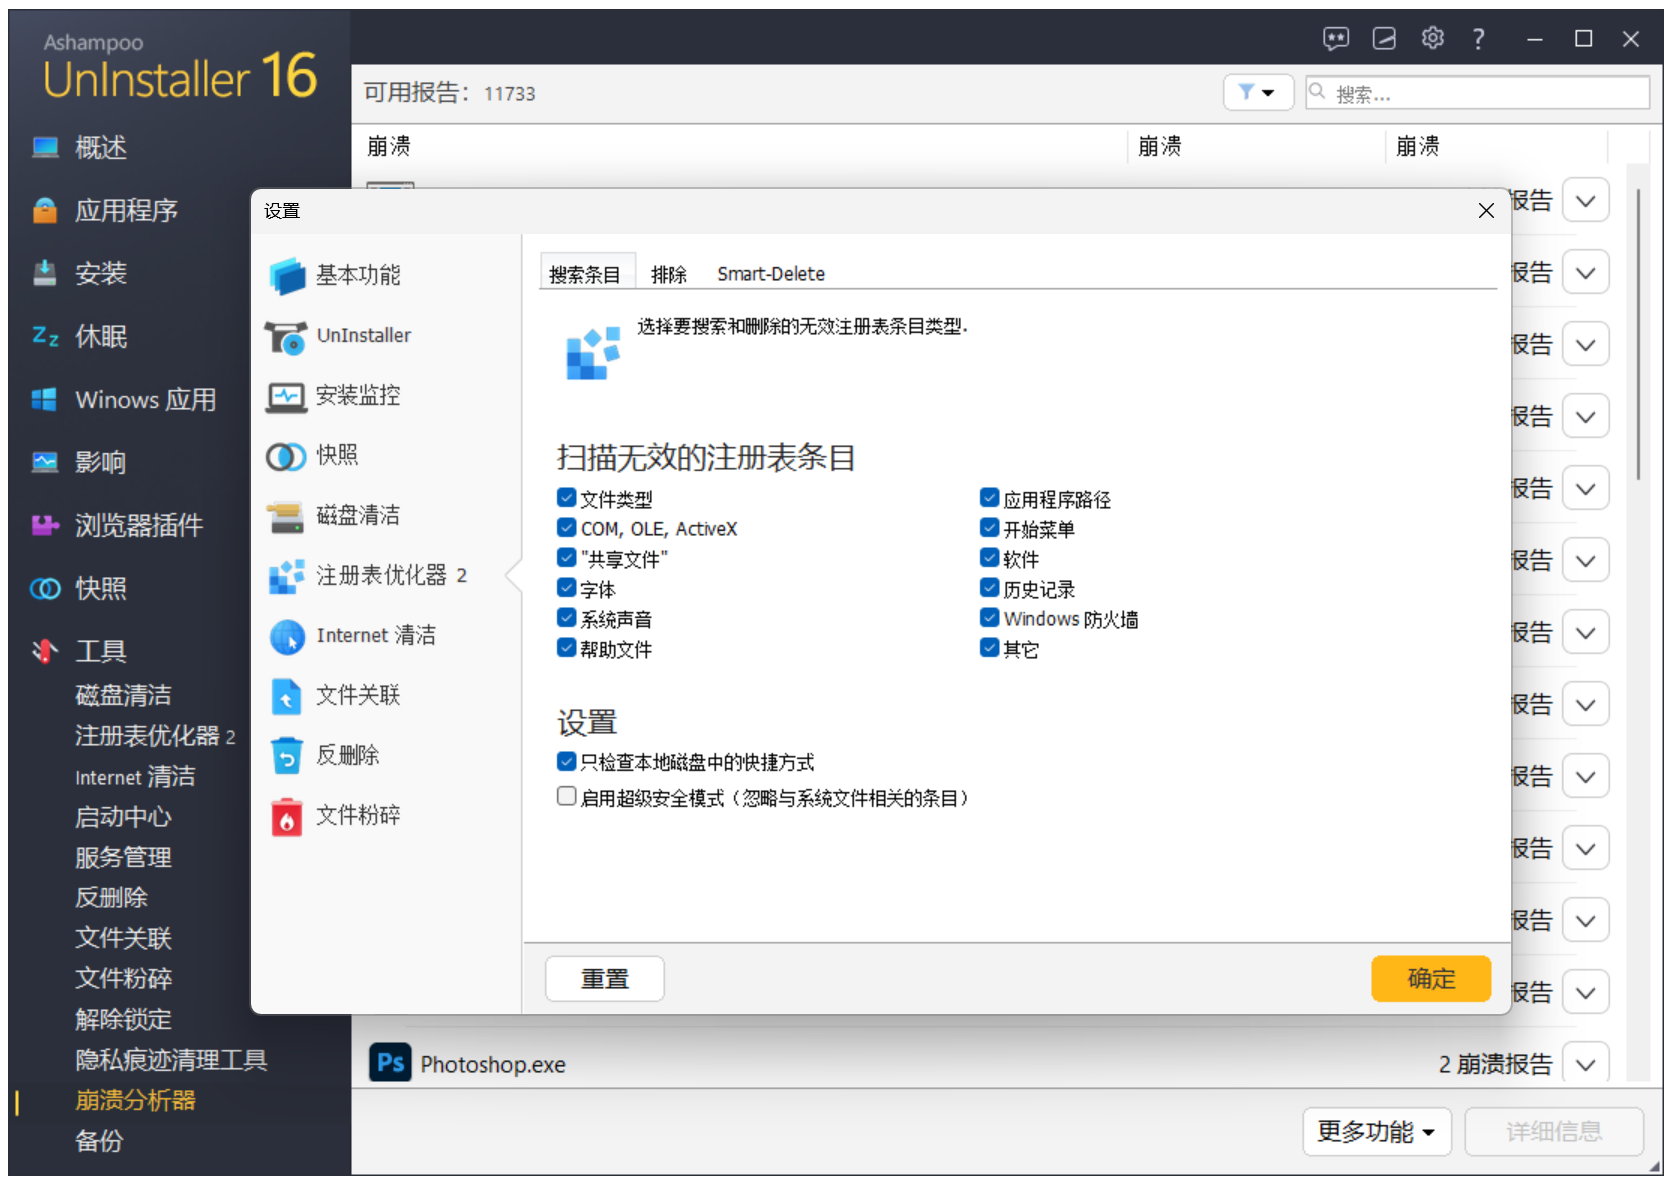Open 注册表优化器 2 in main tools sidebar
This screenshot has width=1671, height=1183.
155,736
